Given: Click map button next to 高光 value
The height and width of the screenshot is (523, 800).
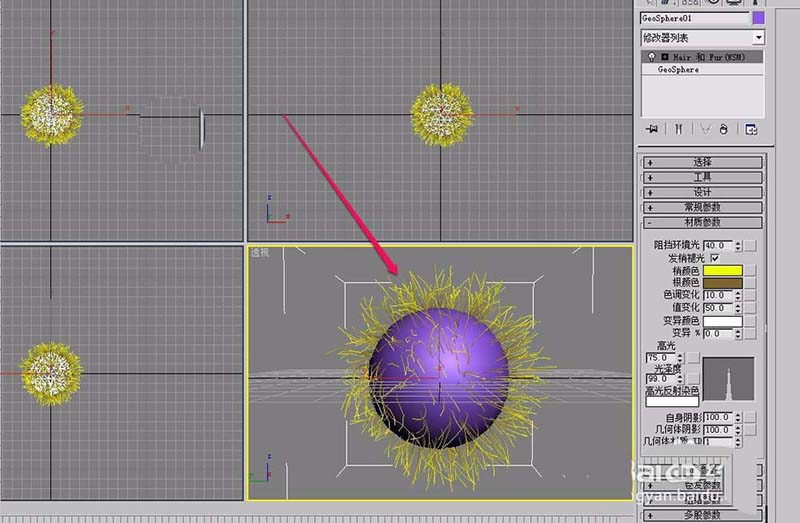Looking at the screenshot, I should pyautogui.click(x=693, y=358).
